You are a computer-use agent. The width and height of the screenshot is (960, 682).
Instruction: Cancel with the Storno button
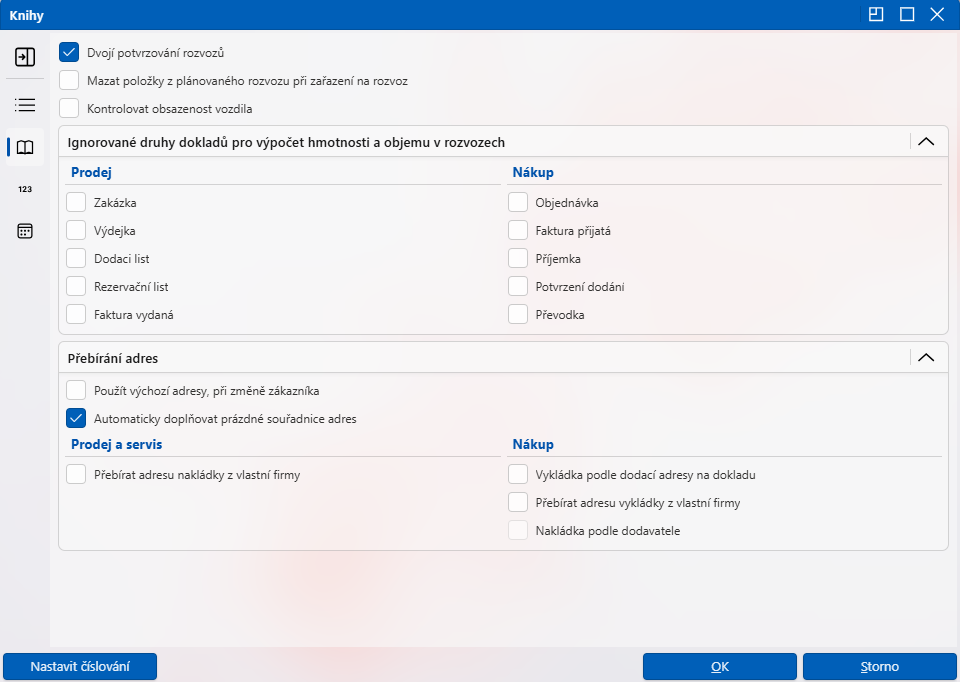coord(880,667)
